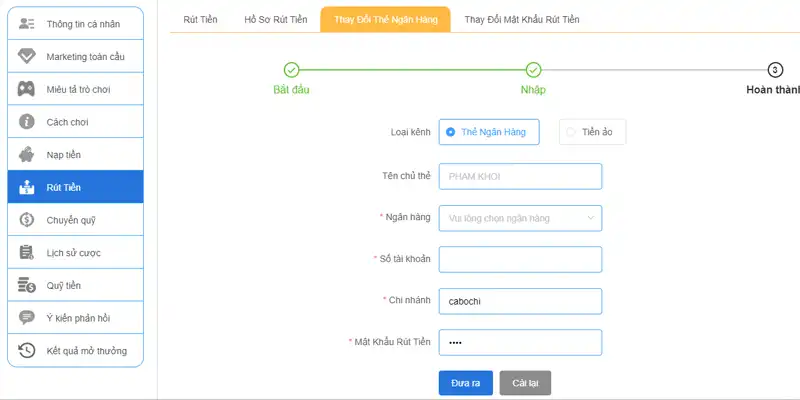
Task: Select the Tiền ảo radio option
Action: [x=571, y=132]
